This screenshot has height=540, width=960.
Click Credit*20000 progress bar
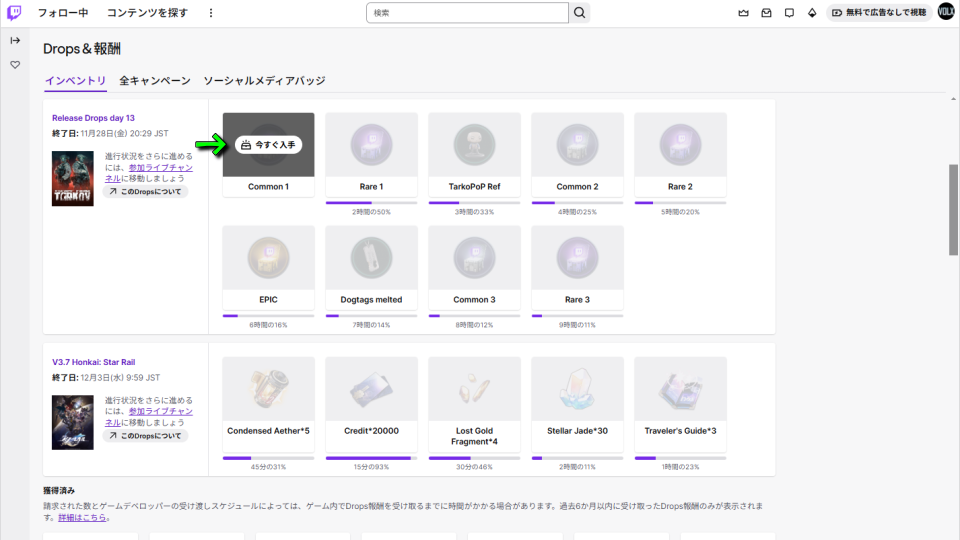pos(372,458)
